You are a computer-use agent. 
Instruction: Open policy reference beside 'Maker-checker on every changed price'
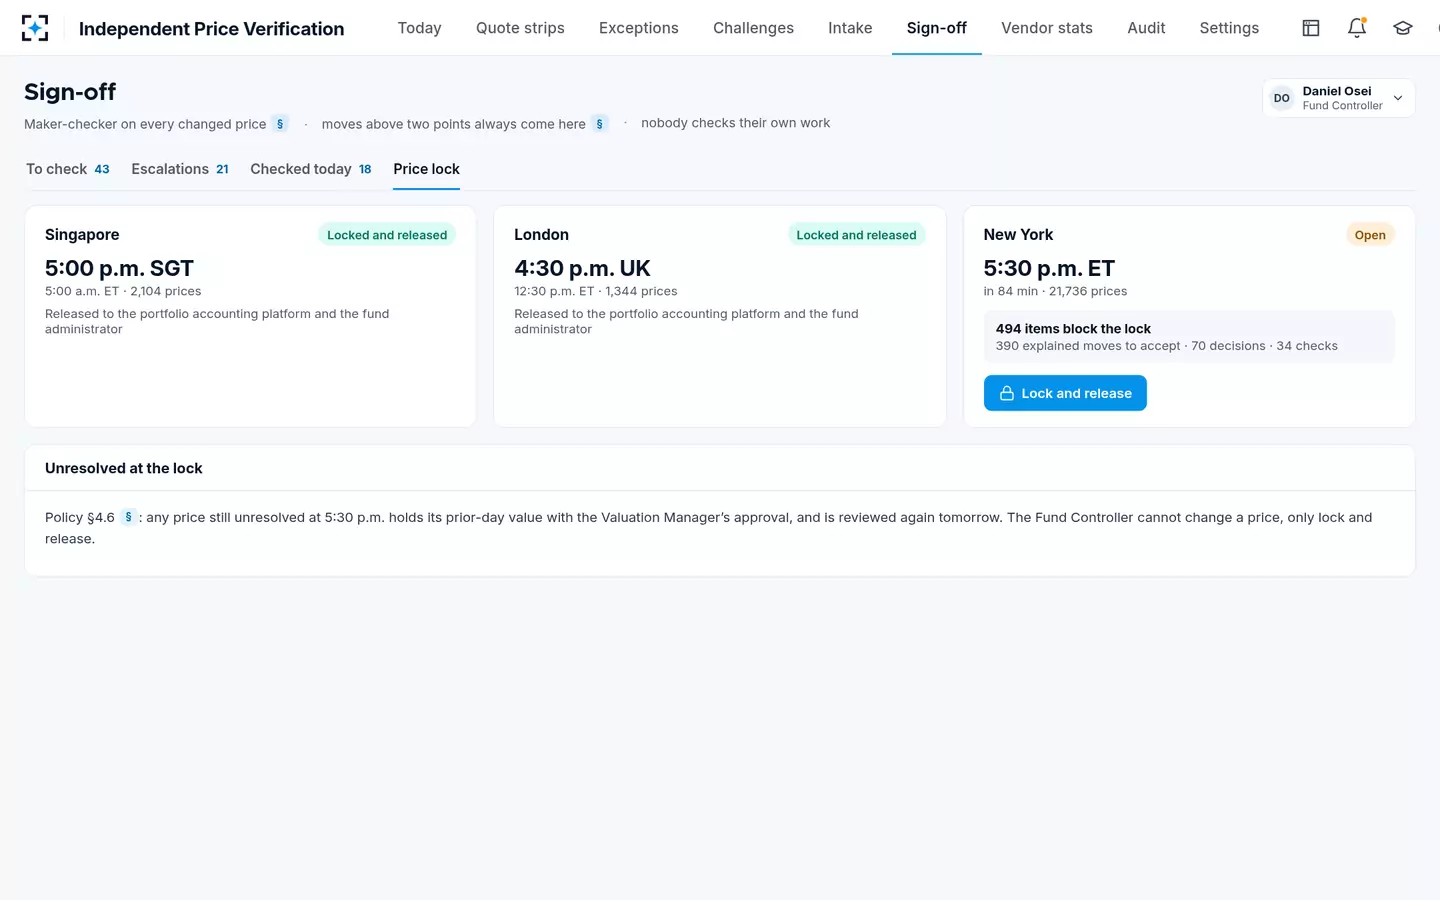tap(280, 124)
